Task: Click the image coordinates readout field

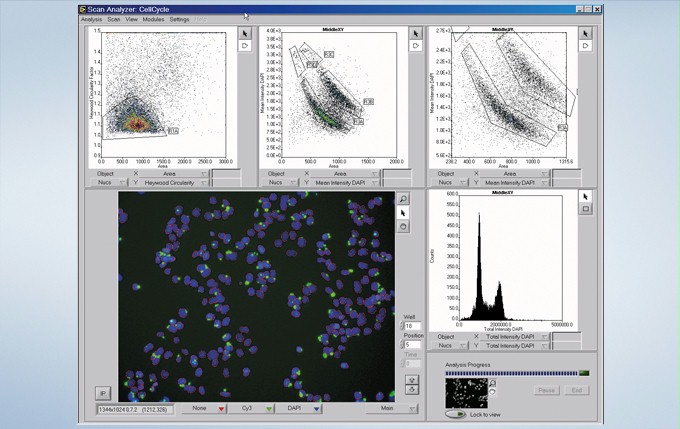Action: 135,409
